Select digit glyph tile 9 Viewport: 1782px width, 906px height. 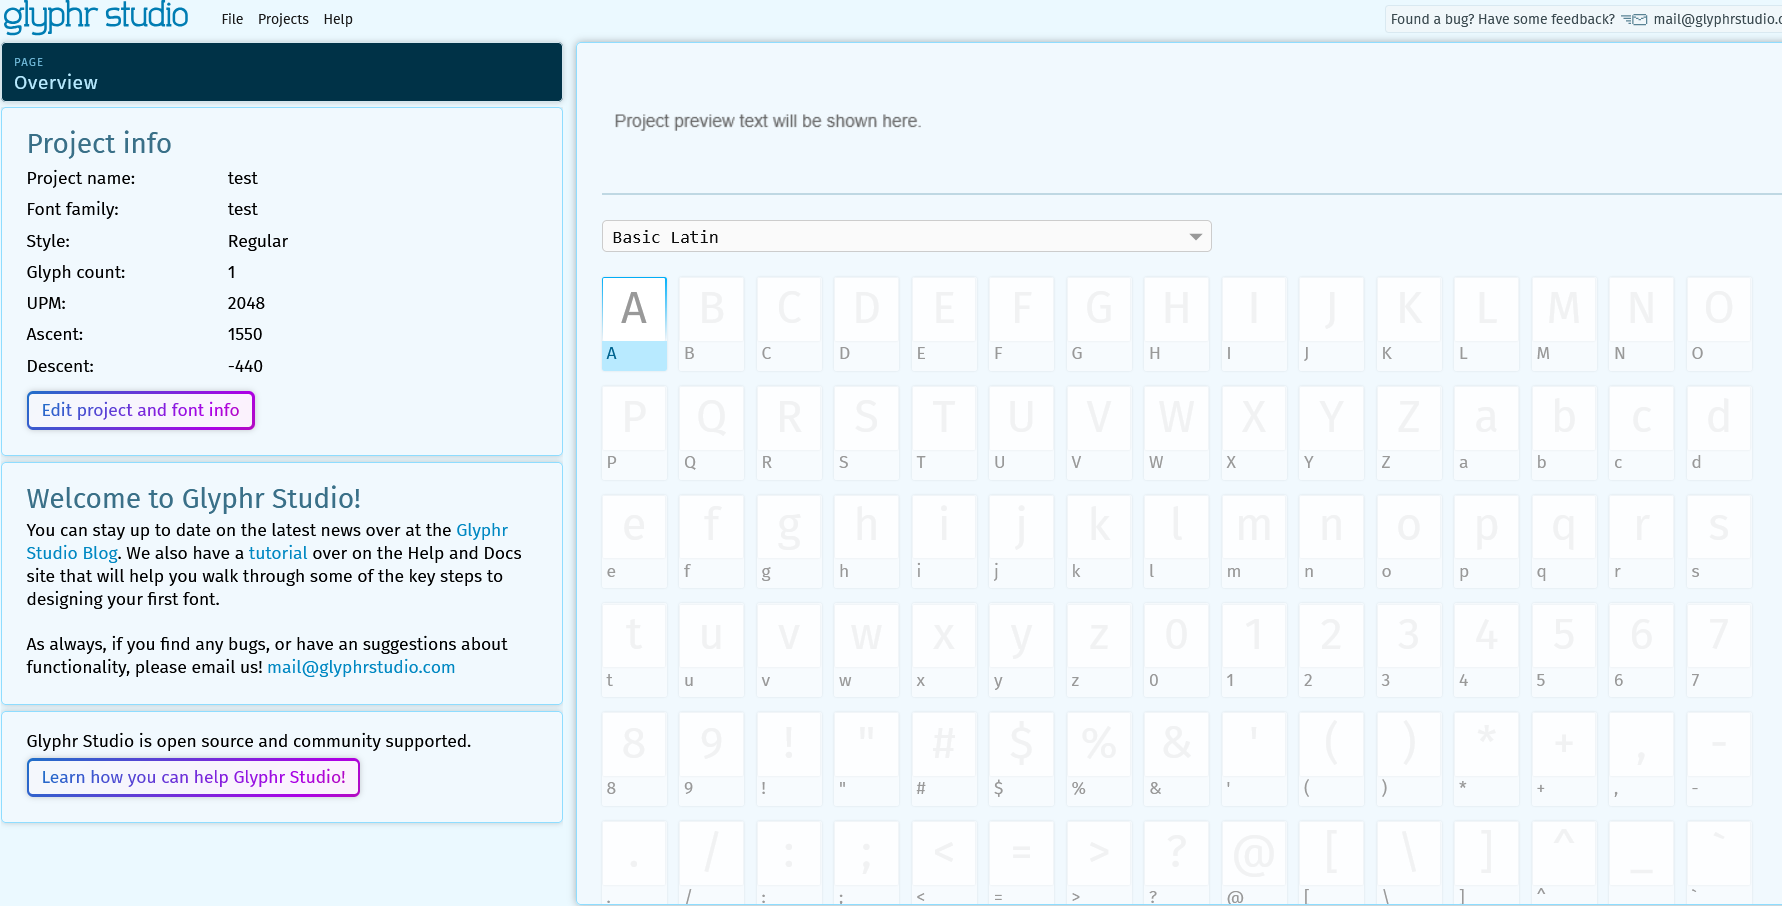pyautogui.click(x=712, y=759)
